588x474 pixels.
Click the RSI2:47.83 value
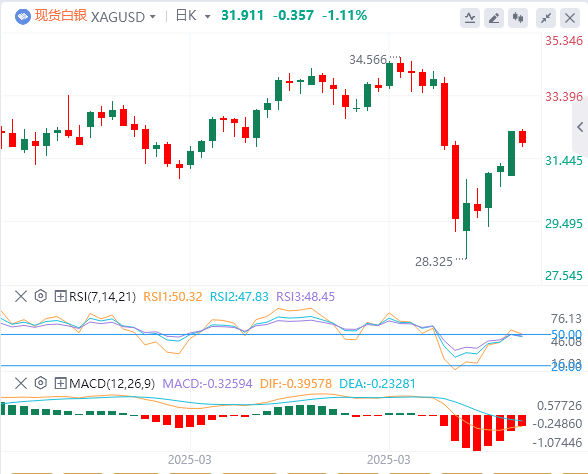239,297
